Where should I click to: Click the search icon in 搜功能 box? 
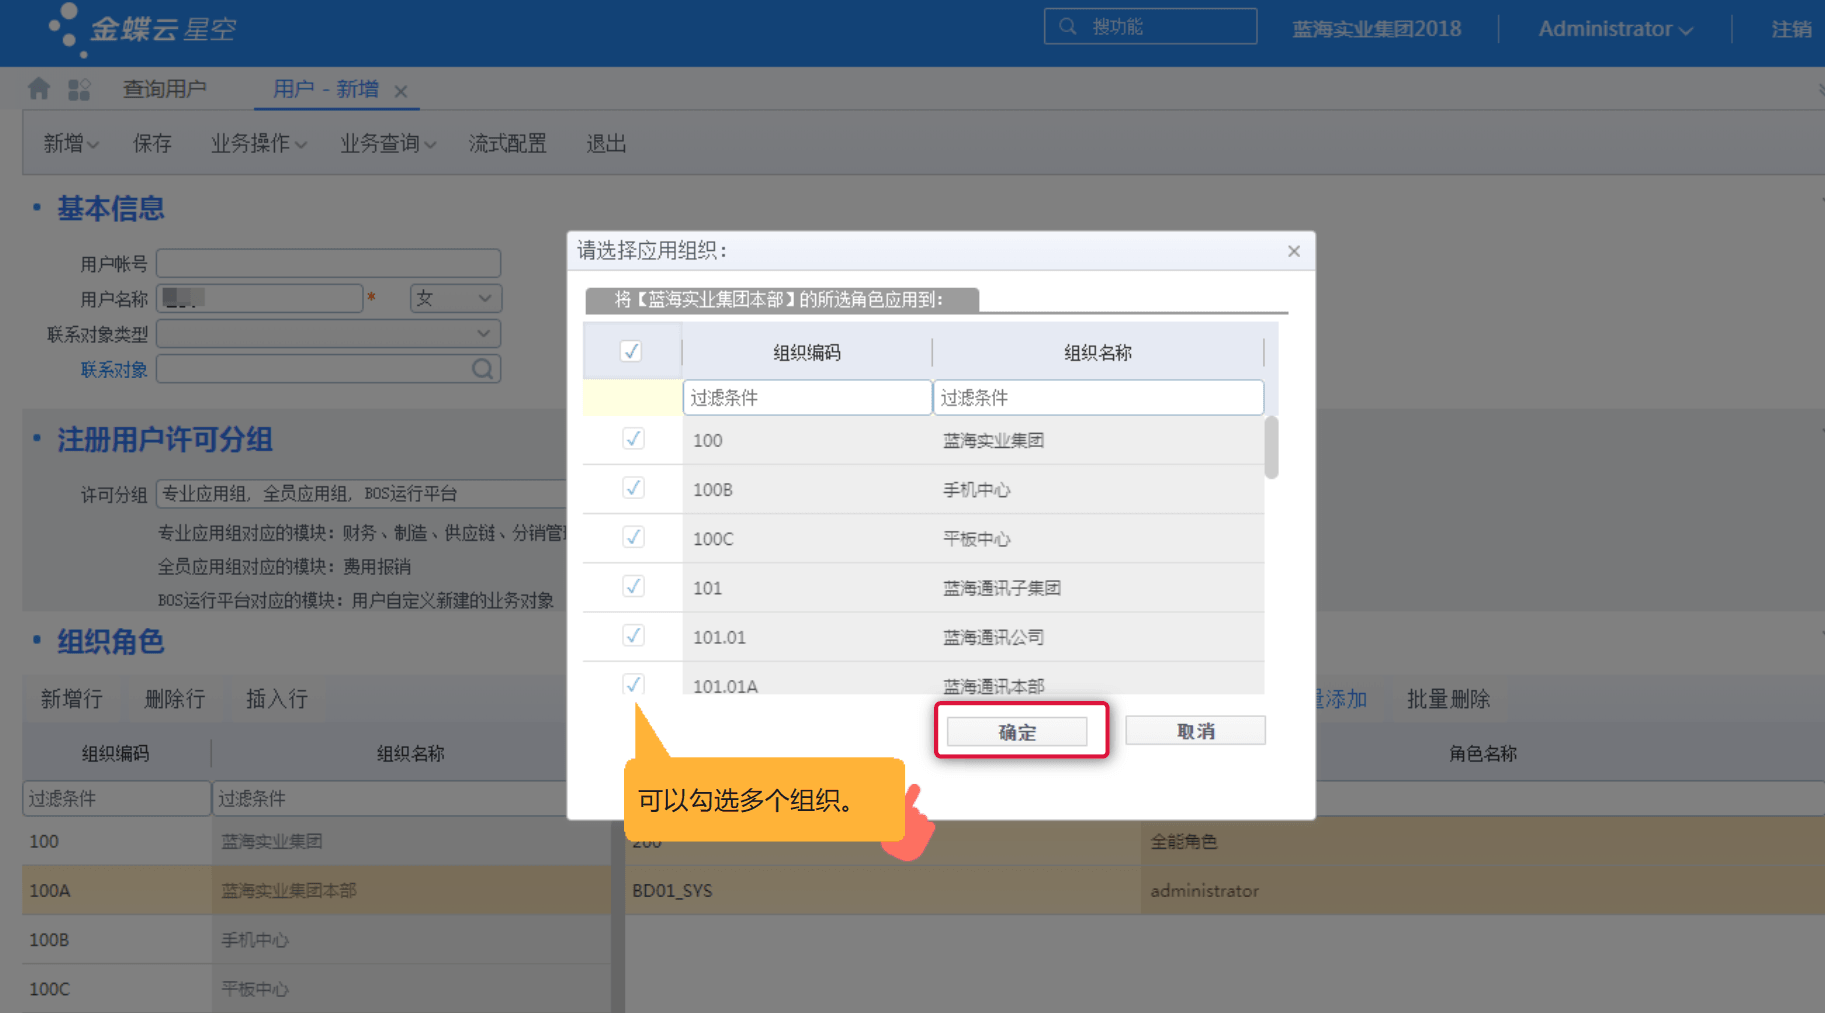click(1068, 27)
